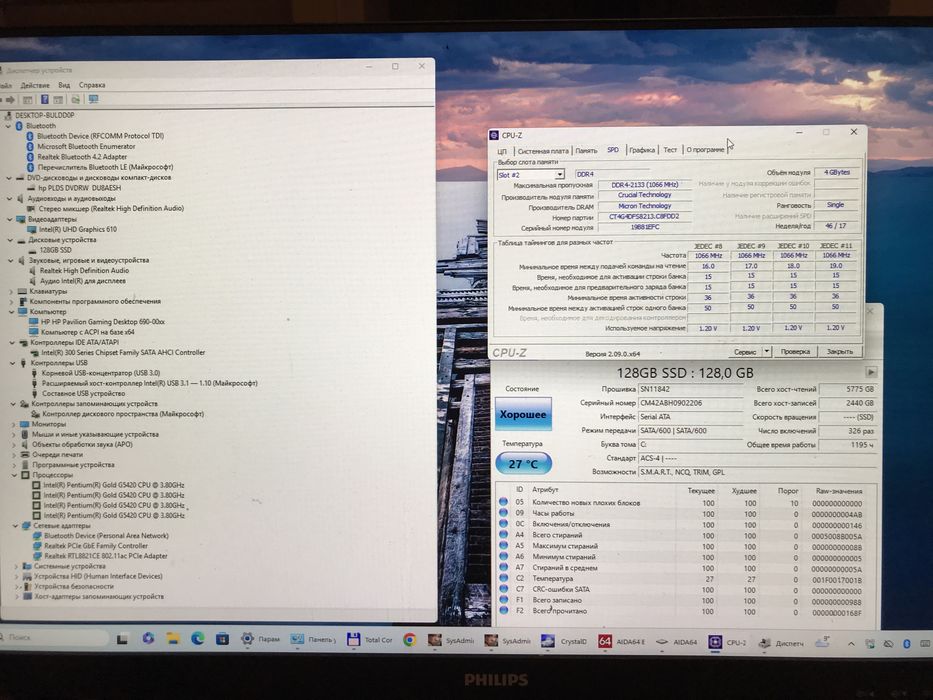Click the blue status circle of attribute 05 row

click(503, 502)
